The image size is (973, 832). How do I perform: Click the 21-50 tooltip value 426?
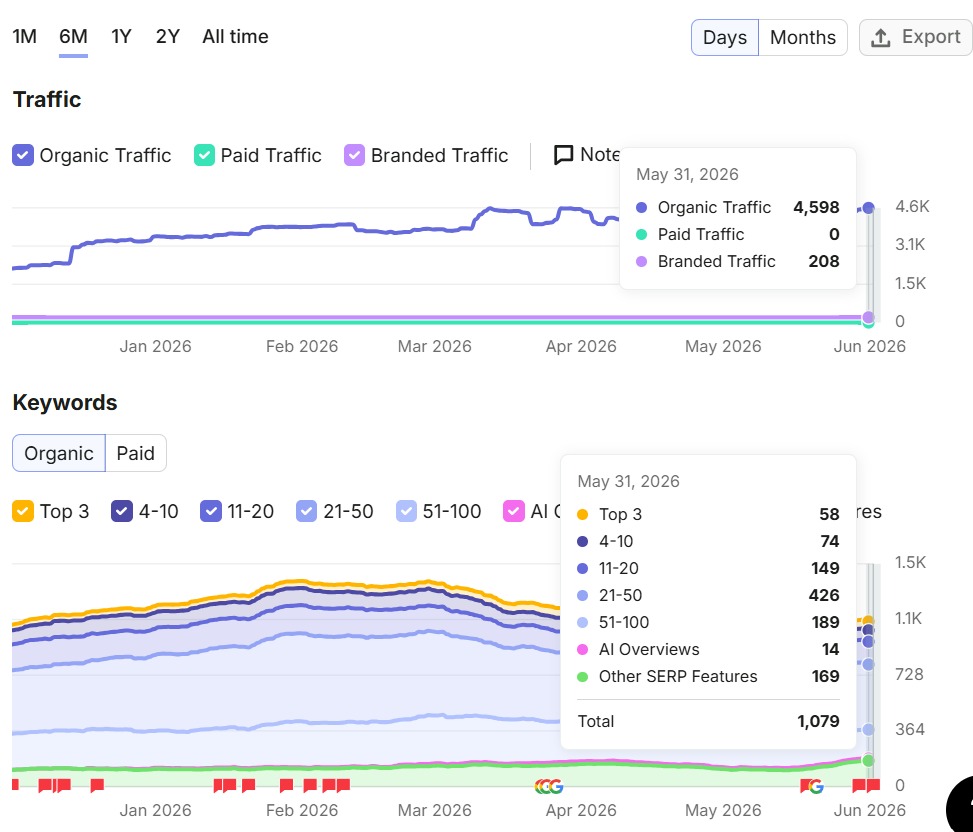coord(824,595)
